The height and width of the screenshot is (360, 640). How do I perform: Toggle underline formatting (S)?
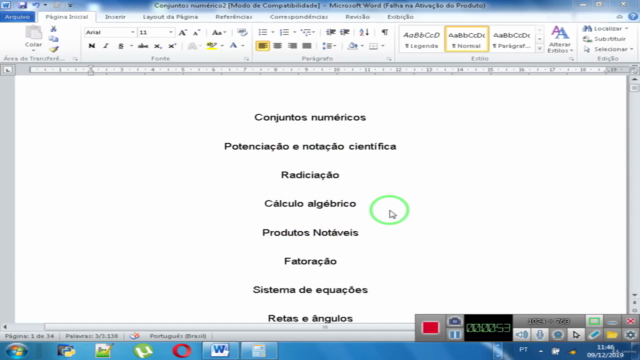pos(121,46)
